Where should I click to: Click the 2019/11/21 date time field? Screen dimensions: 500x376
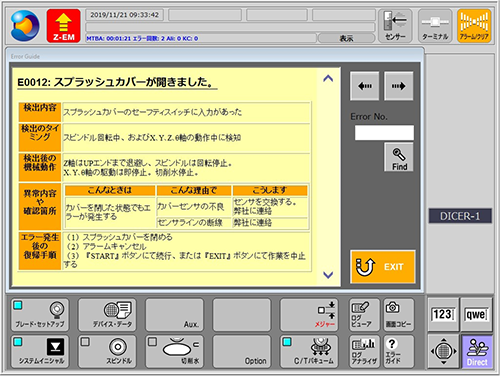(125, 15)
